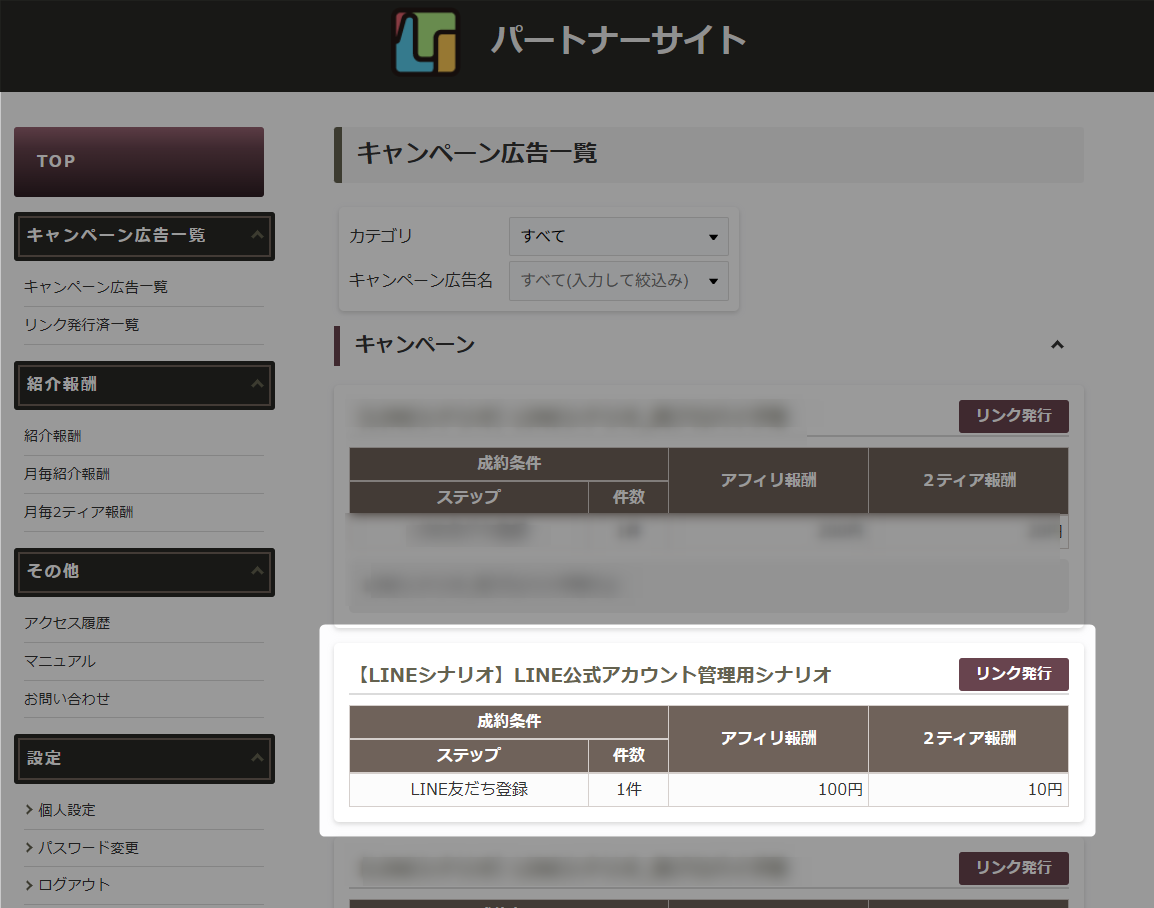Open リンク発行済一覧 in sidebar

(82, 324)
